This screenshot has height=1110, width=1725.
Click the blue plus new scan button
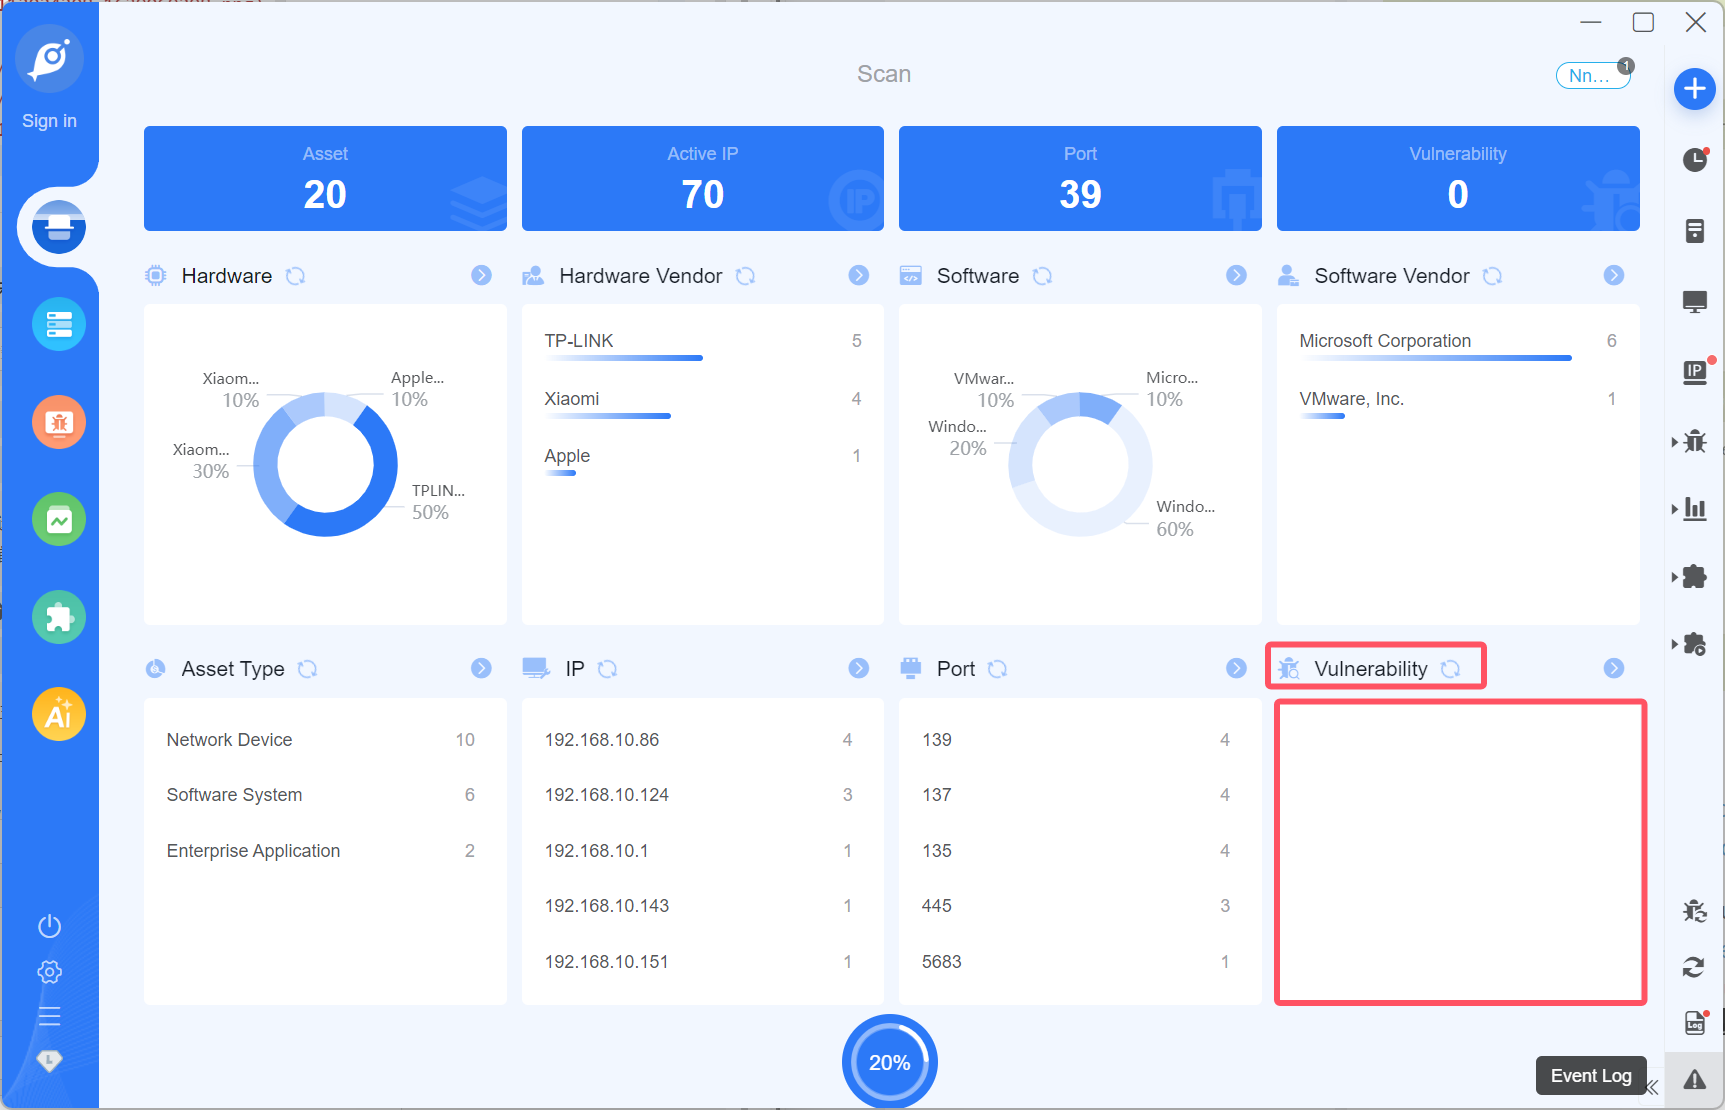coord(1694,89)
